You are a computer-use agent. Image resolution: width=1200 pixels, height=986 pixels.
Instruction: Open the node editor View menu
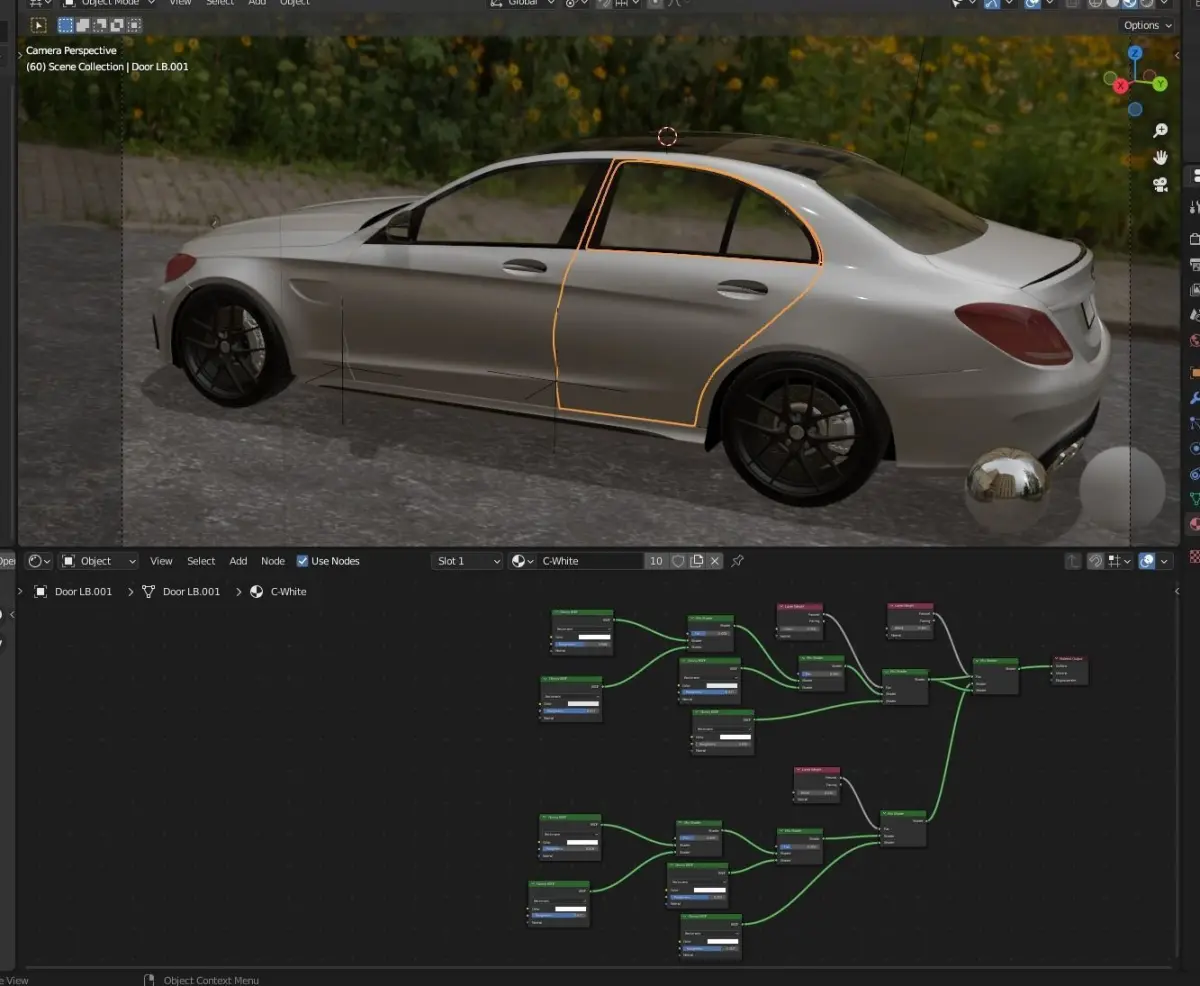tap(161, 561)
